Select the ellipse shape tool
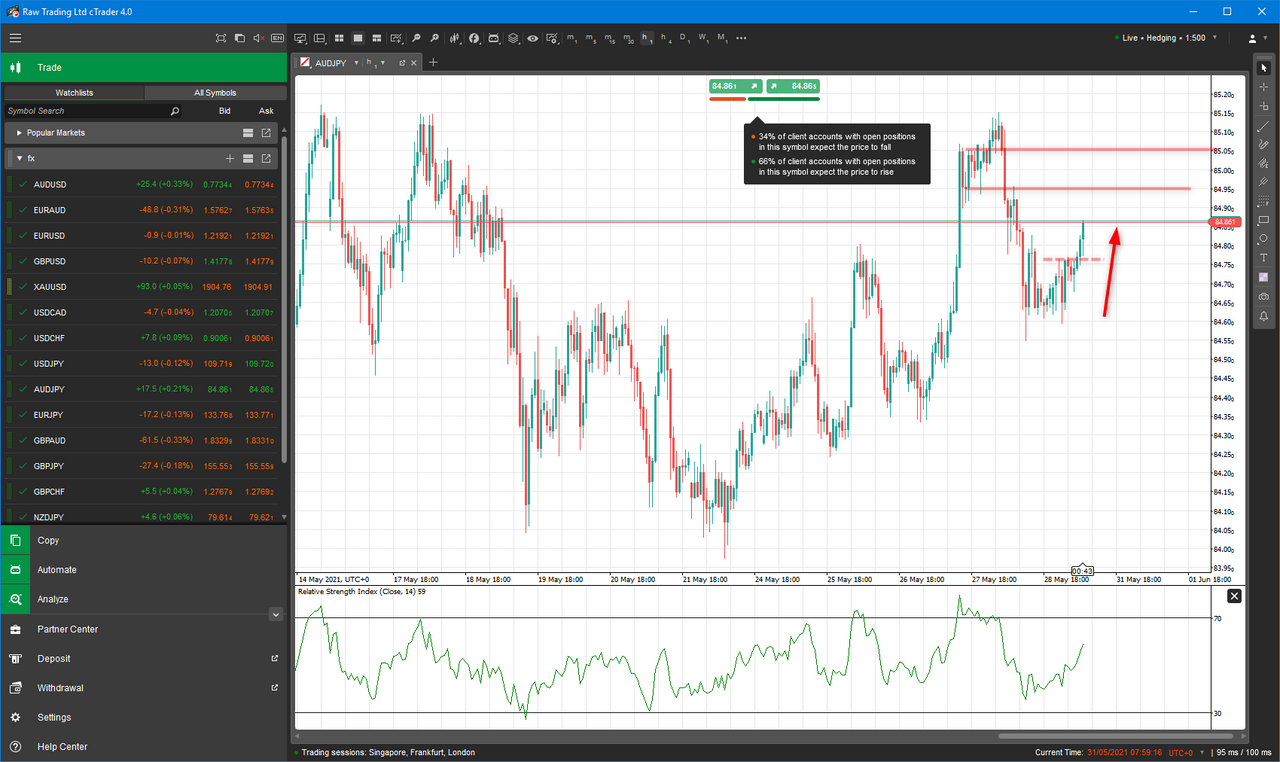The height and width of the screenshot is (762, 1280). pyautogui.click(x=1264, y=239)
